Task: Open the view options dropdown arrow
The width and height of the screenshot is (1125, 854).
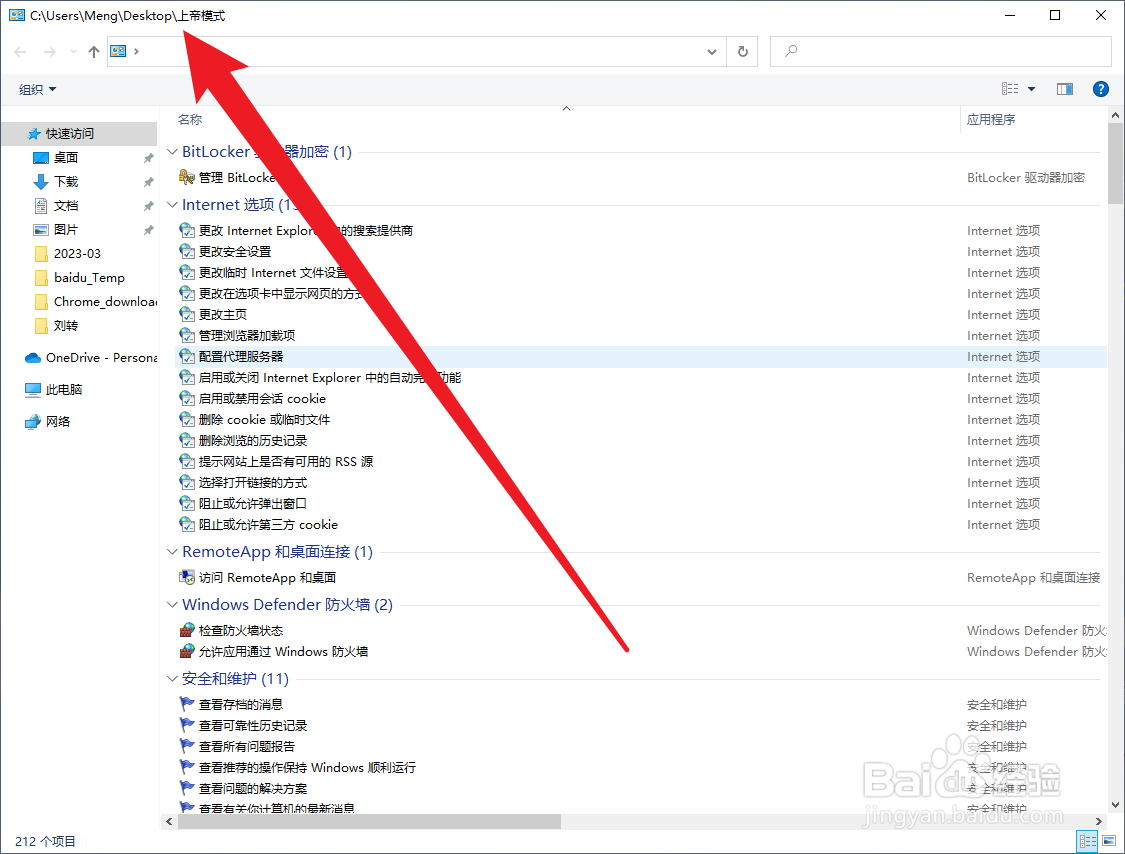Action: (1032, 89)
